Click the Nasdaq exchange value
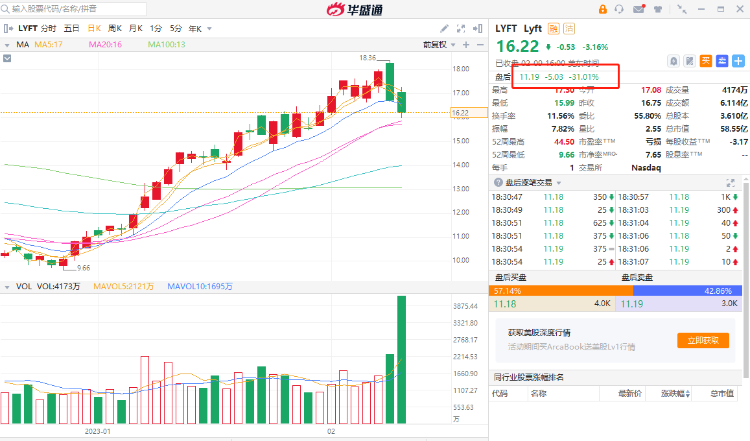Viewport: 750px width, 441px height. click(646, 168)
